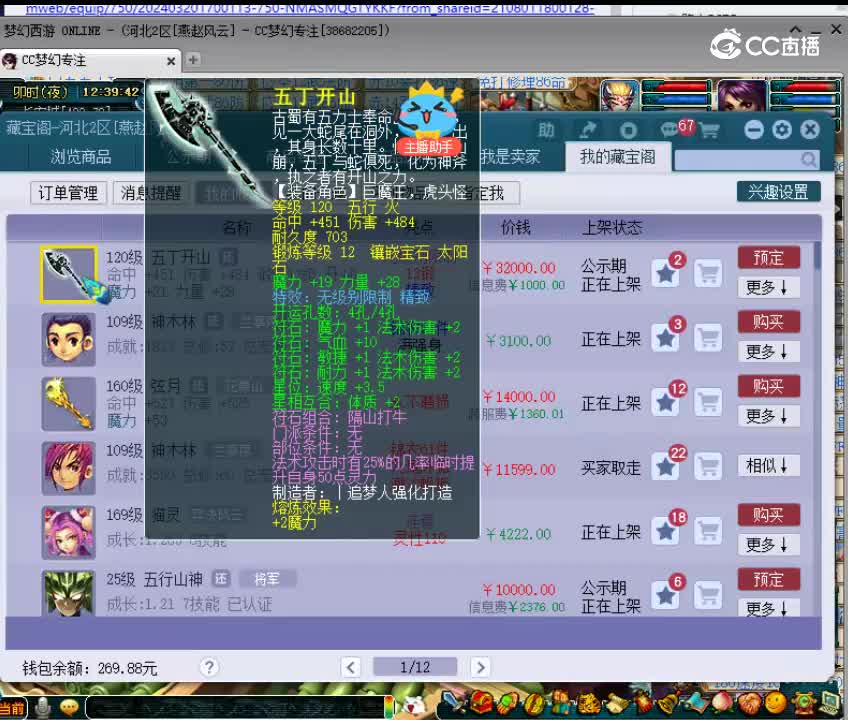The image size is (848, 720).
Task: Add 11599.00 item to cart
Action: pos(708,467)
